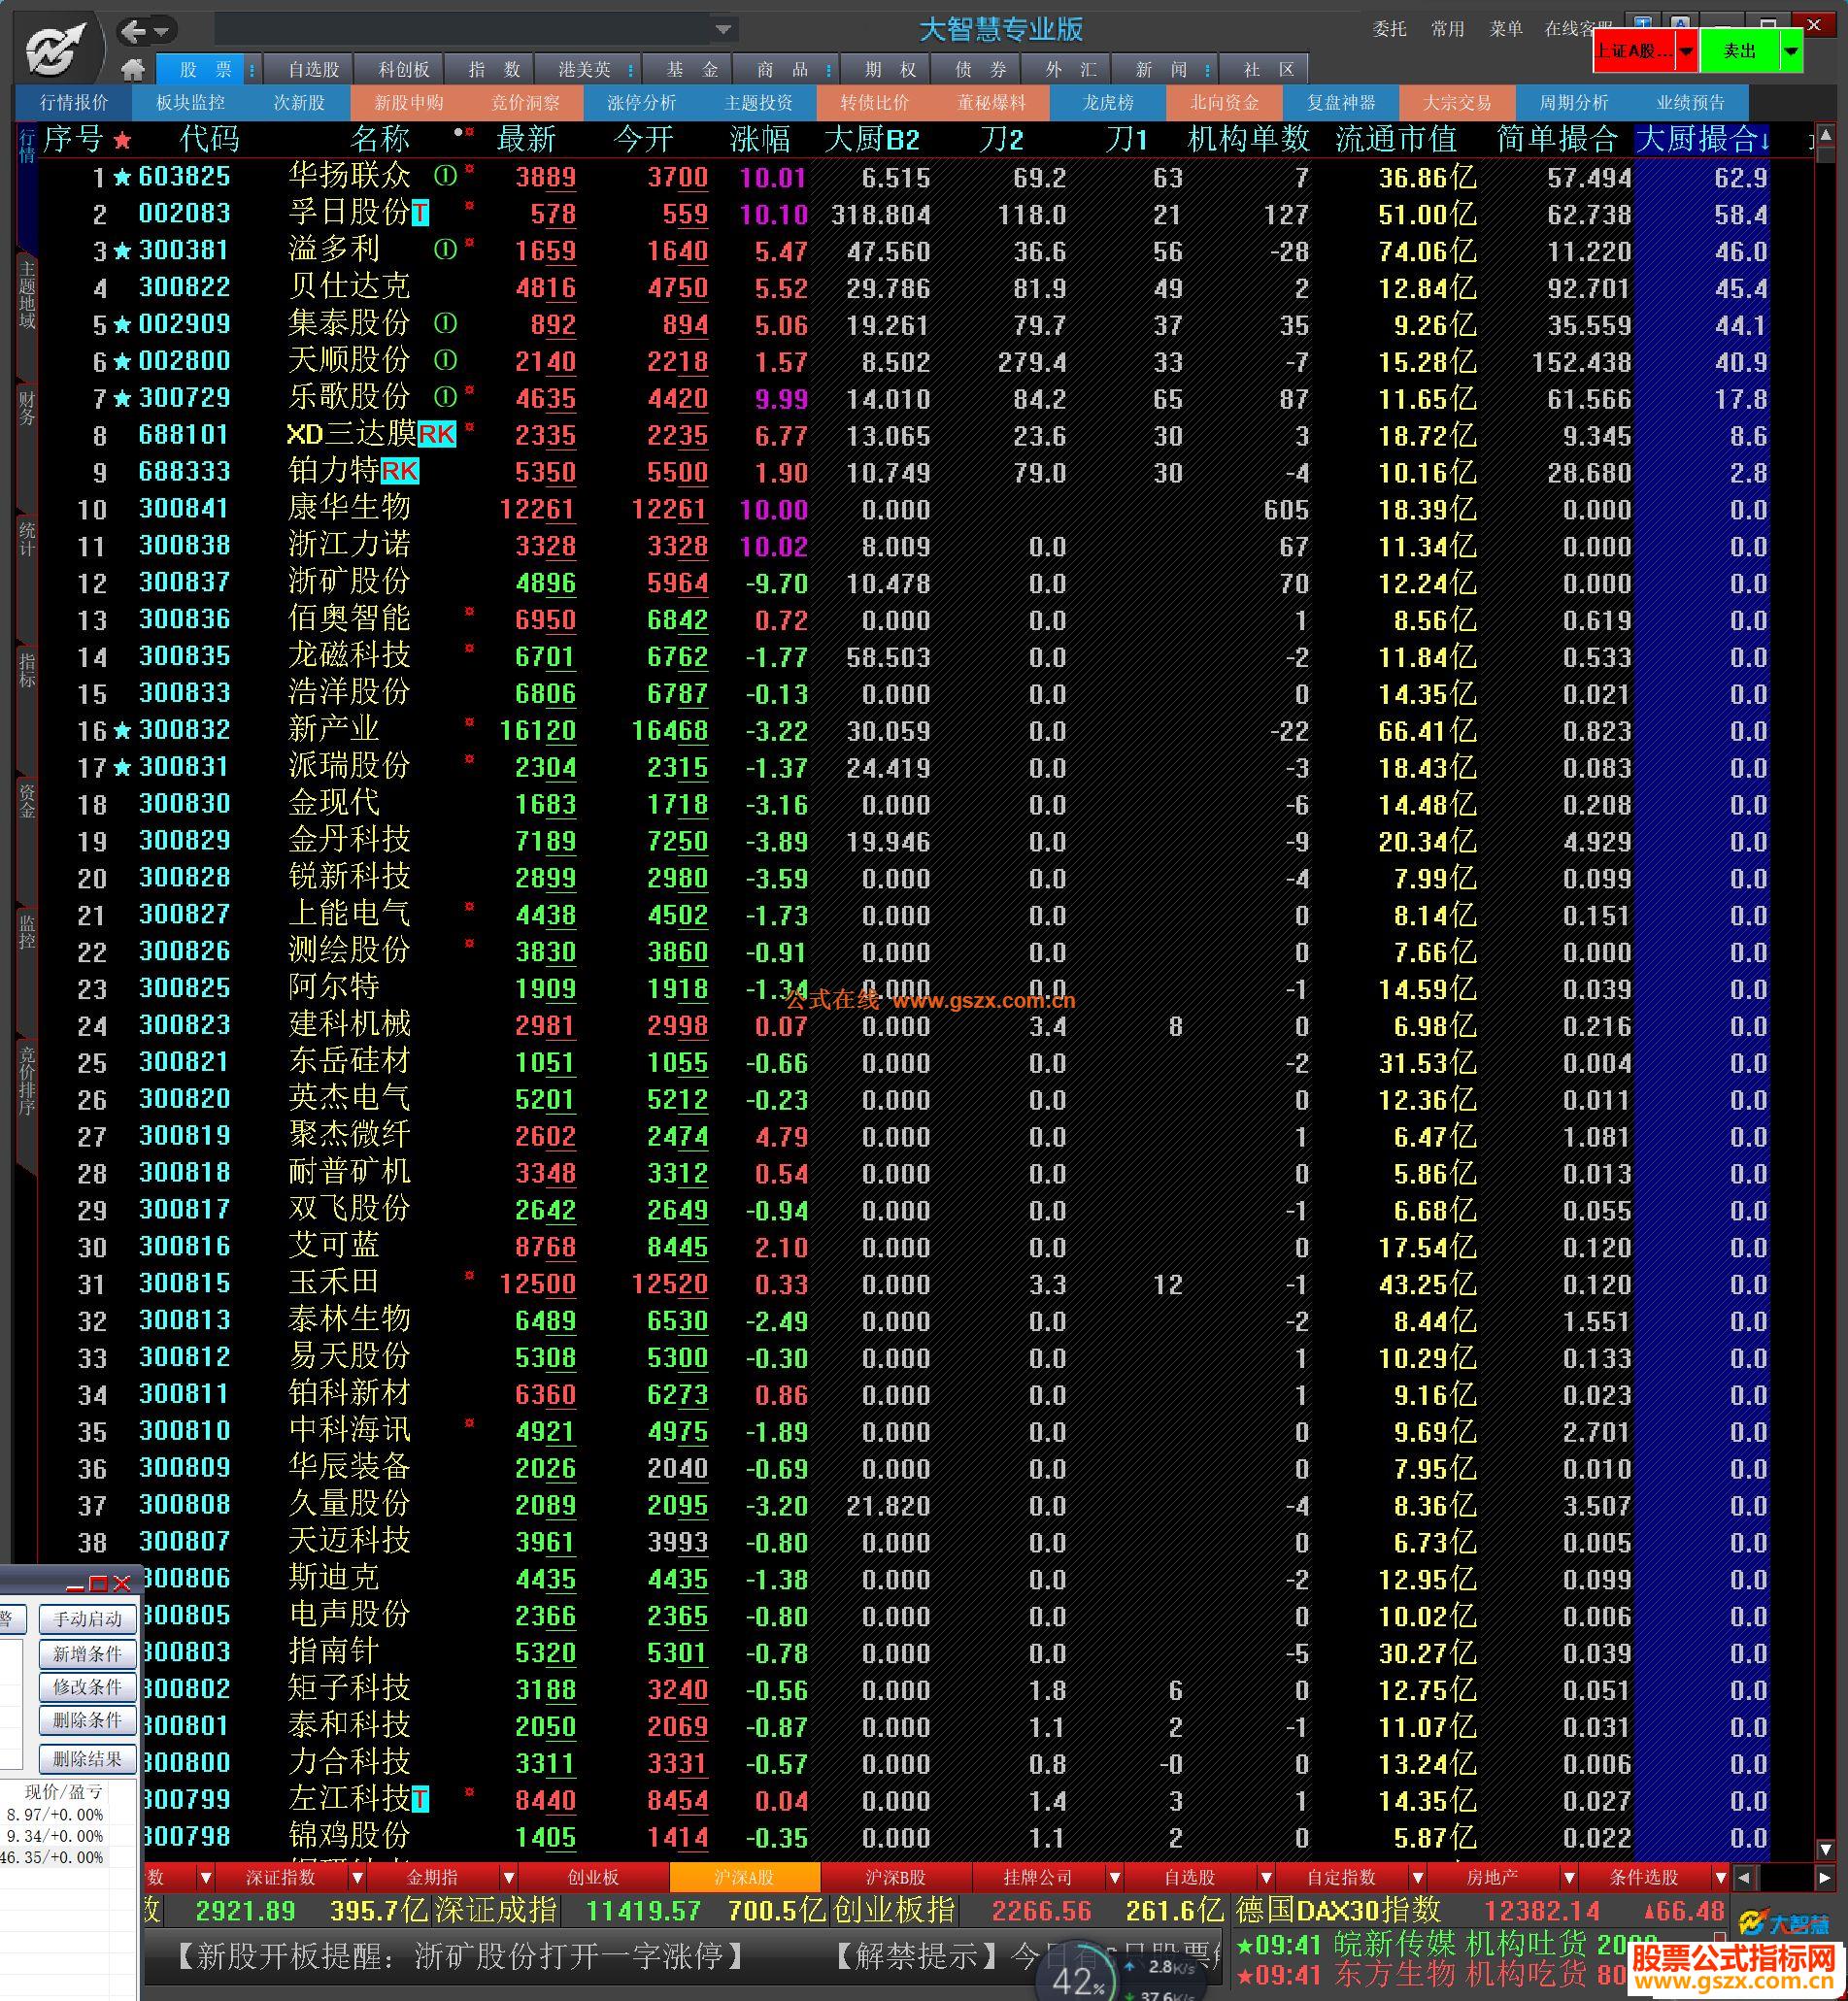Open the 涨停分析 sub-tab
This screenshot has width=1848, height=2001.
[x=641, y=103]
